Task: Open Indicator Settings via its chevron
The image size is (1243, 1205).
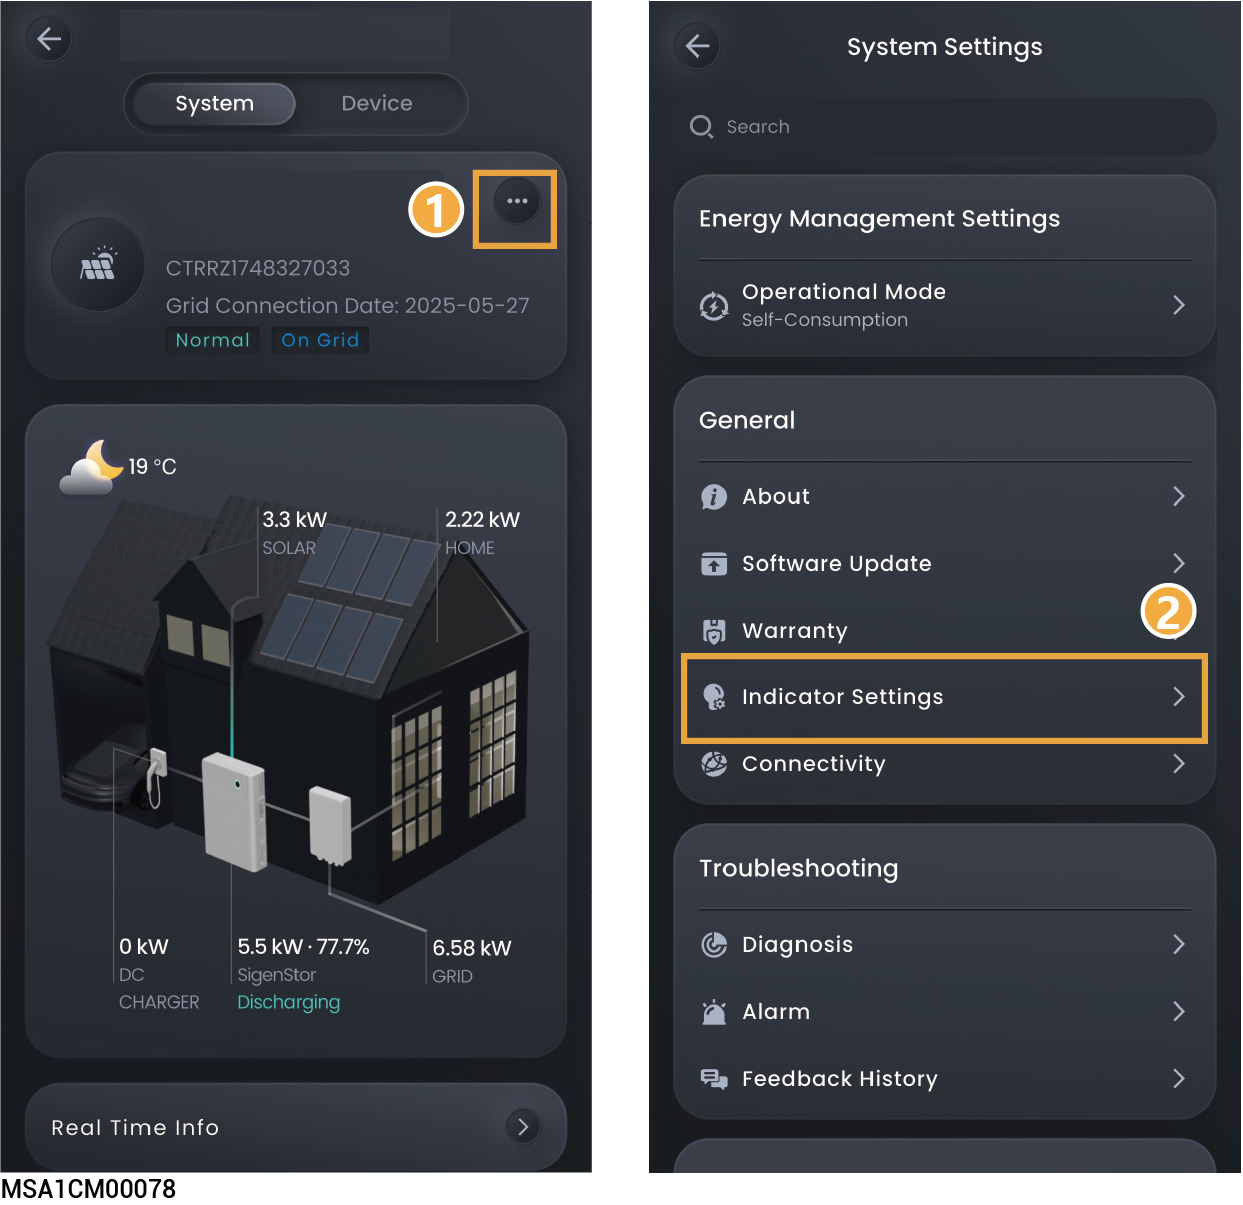Action: 1179,697
